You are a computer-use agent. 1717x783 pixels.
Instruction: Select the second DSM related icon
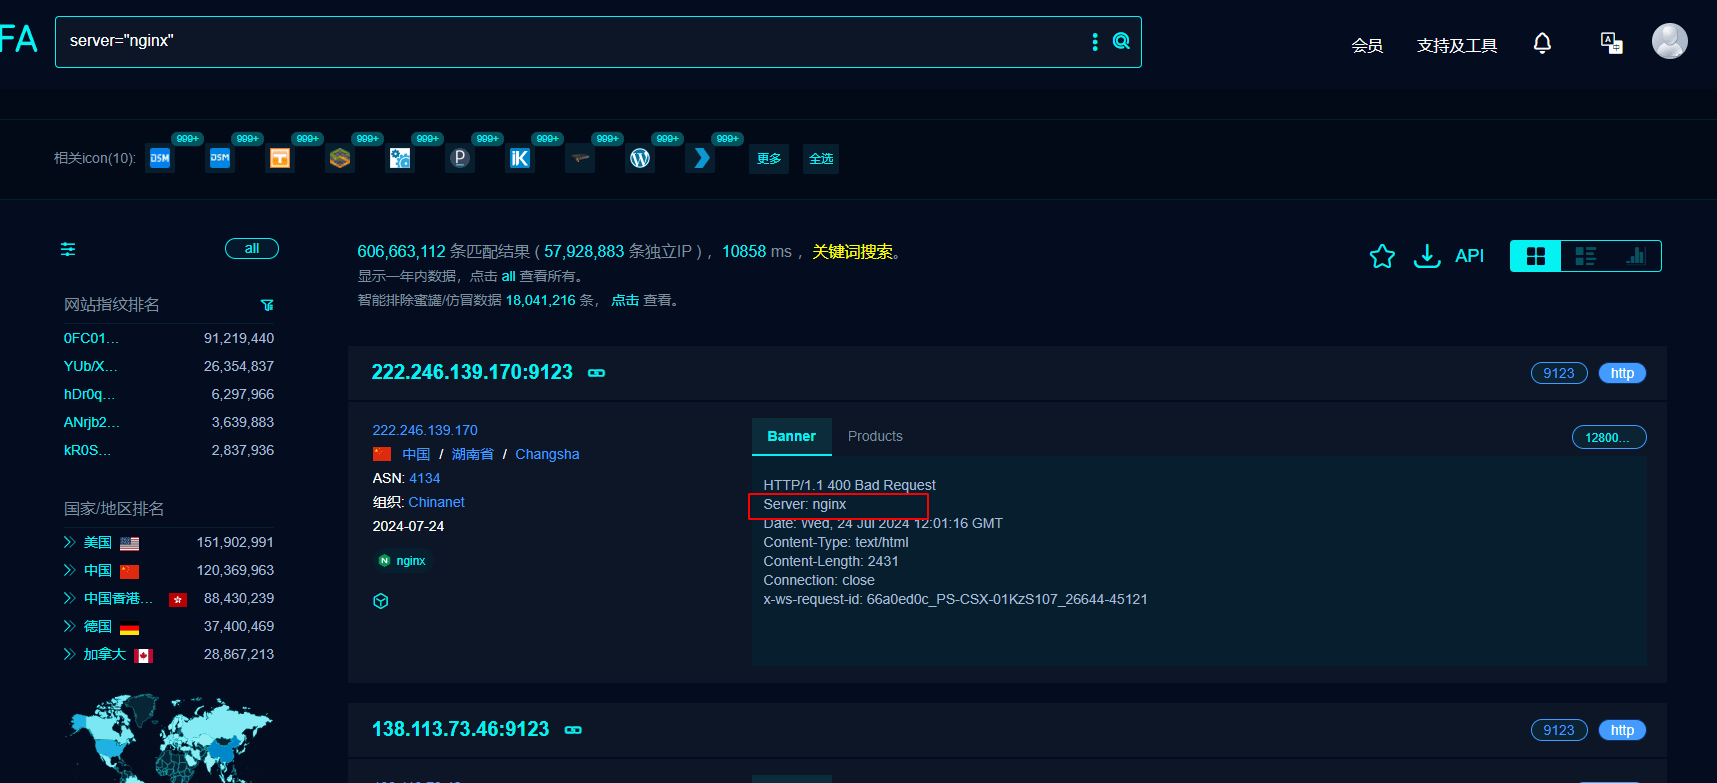(220, 158)
